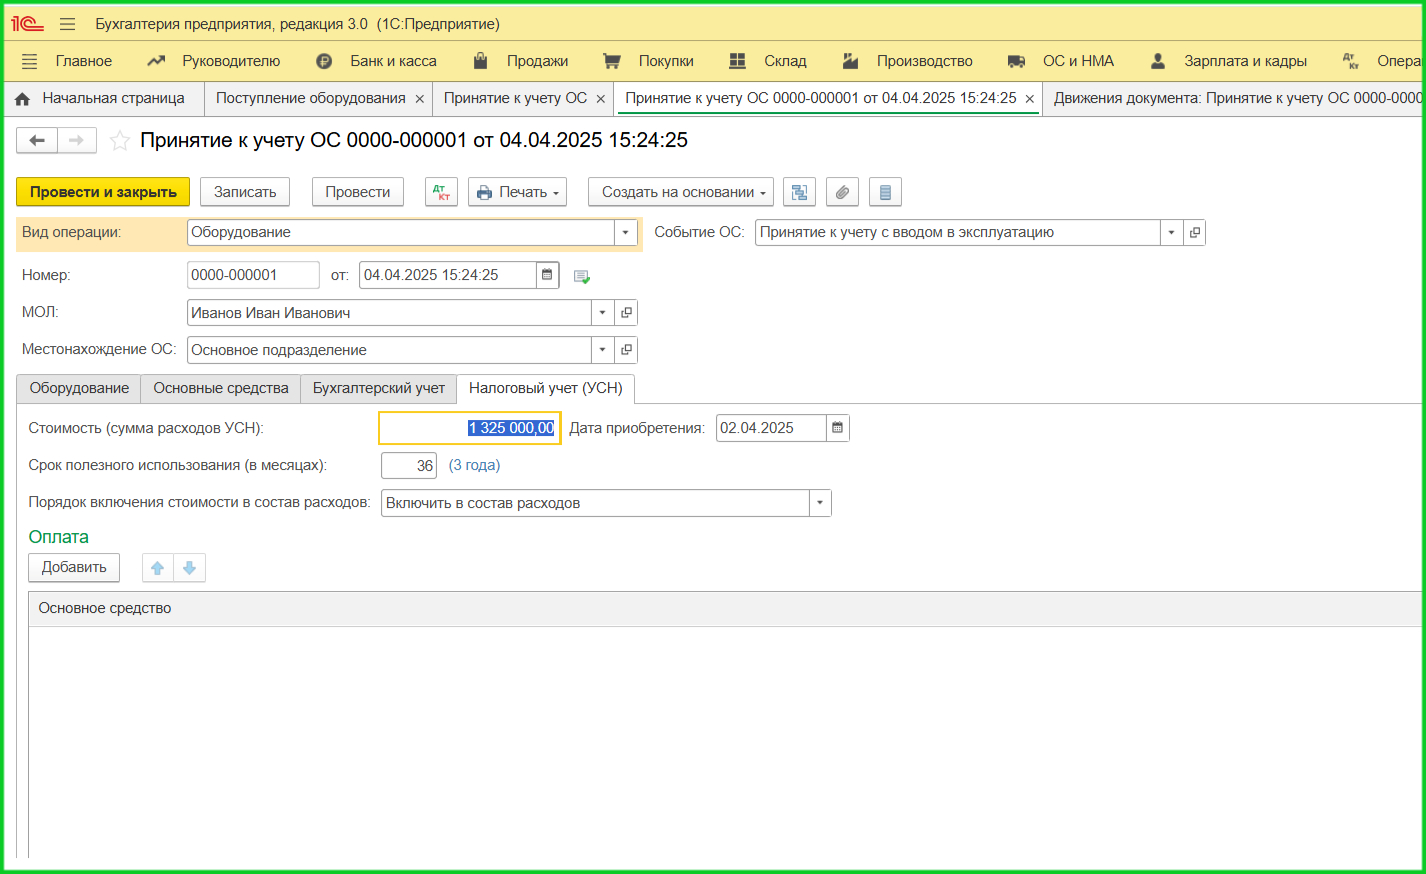Screen dimensions: 1426x874
Task: Click the Срок полезного использования field
Action: click(409, 466)
